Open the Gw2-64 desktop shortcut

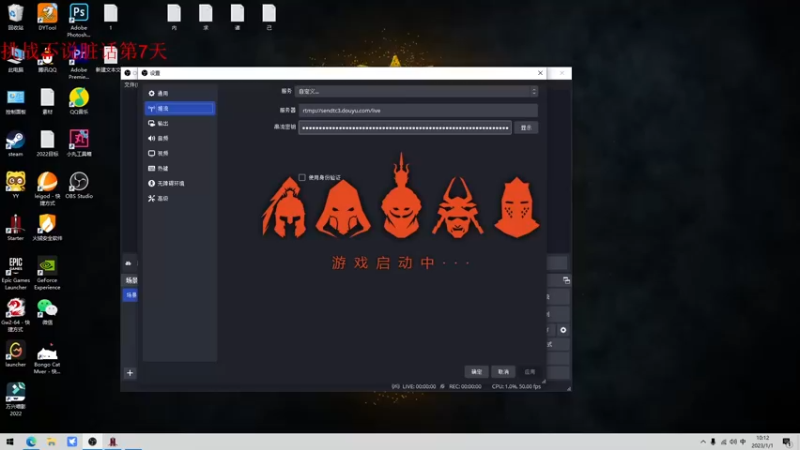pyautogui.click(x=16, y=315)
